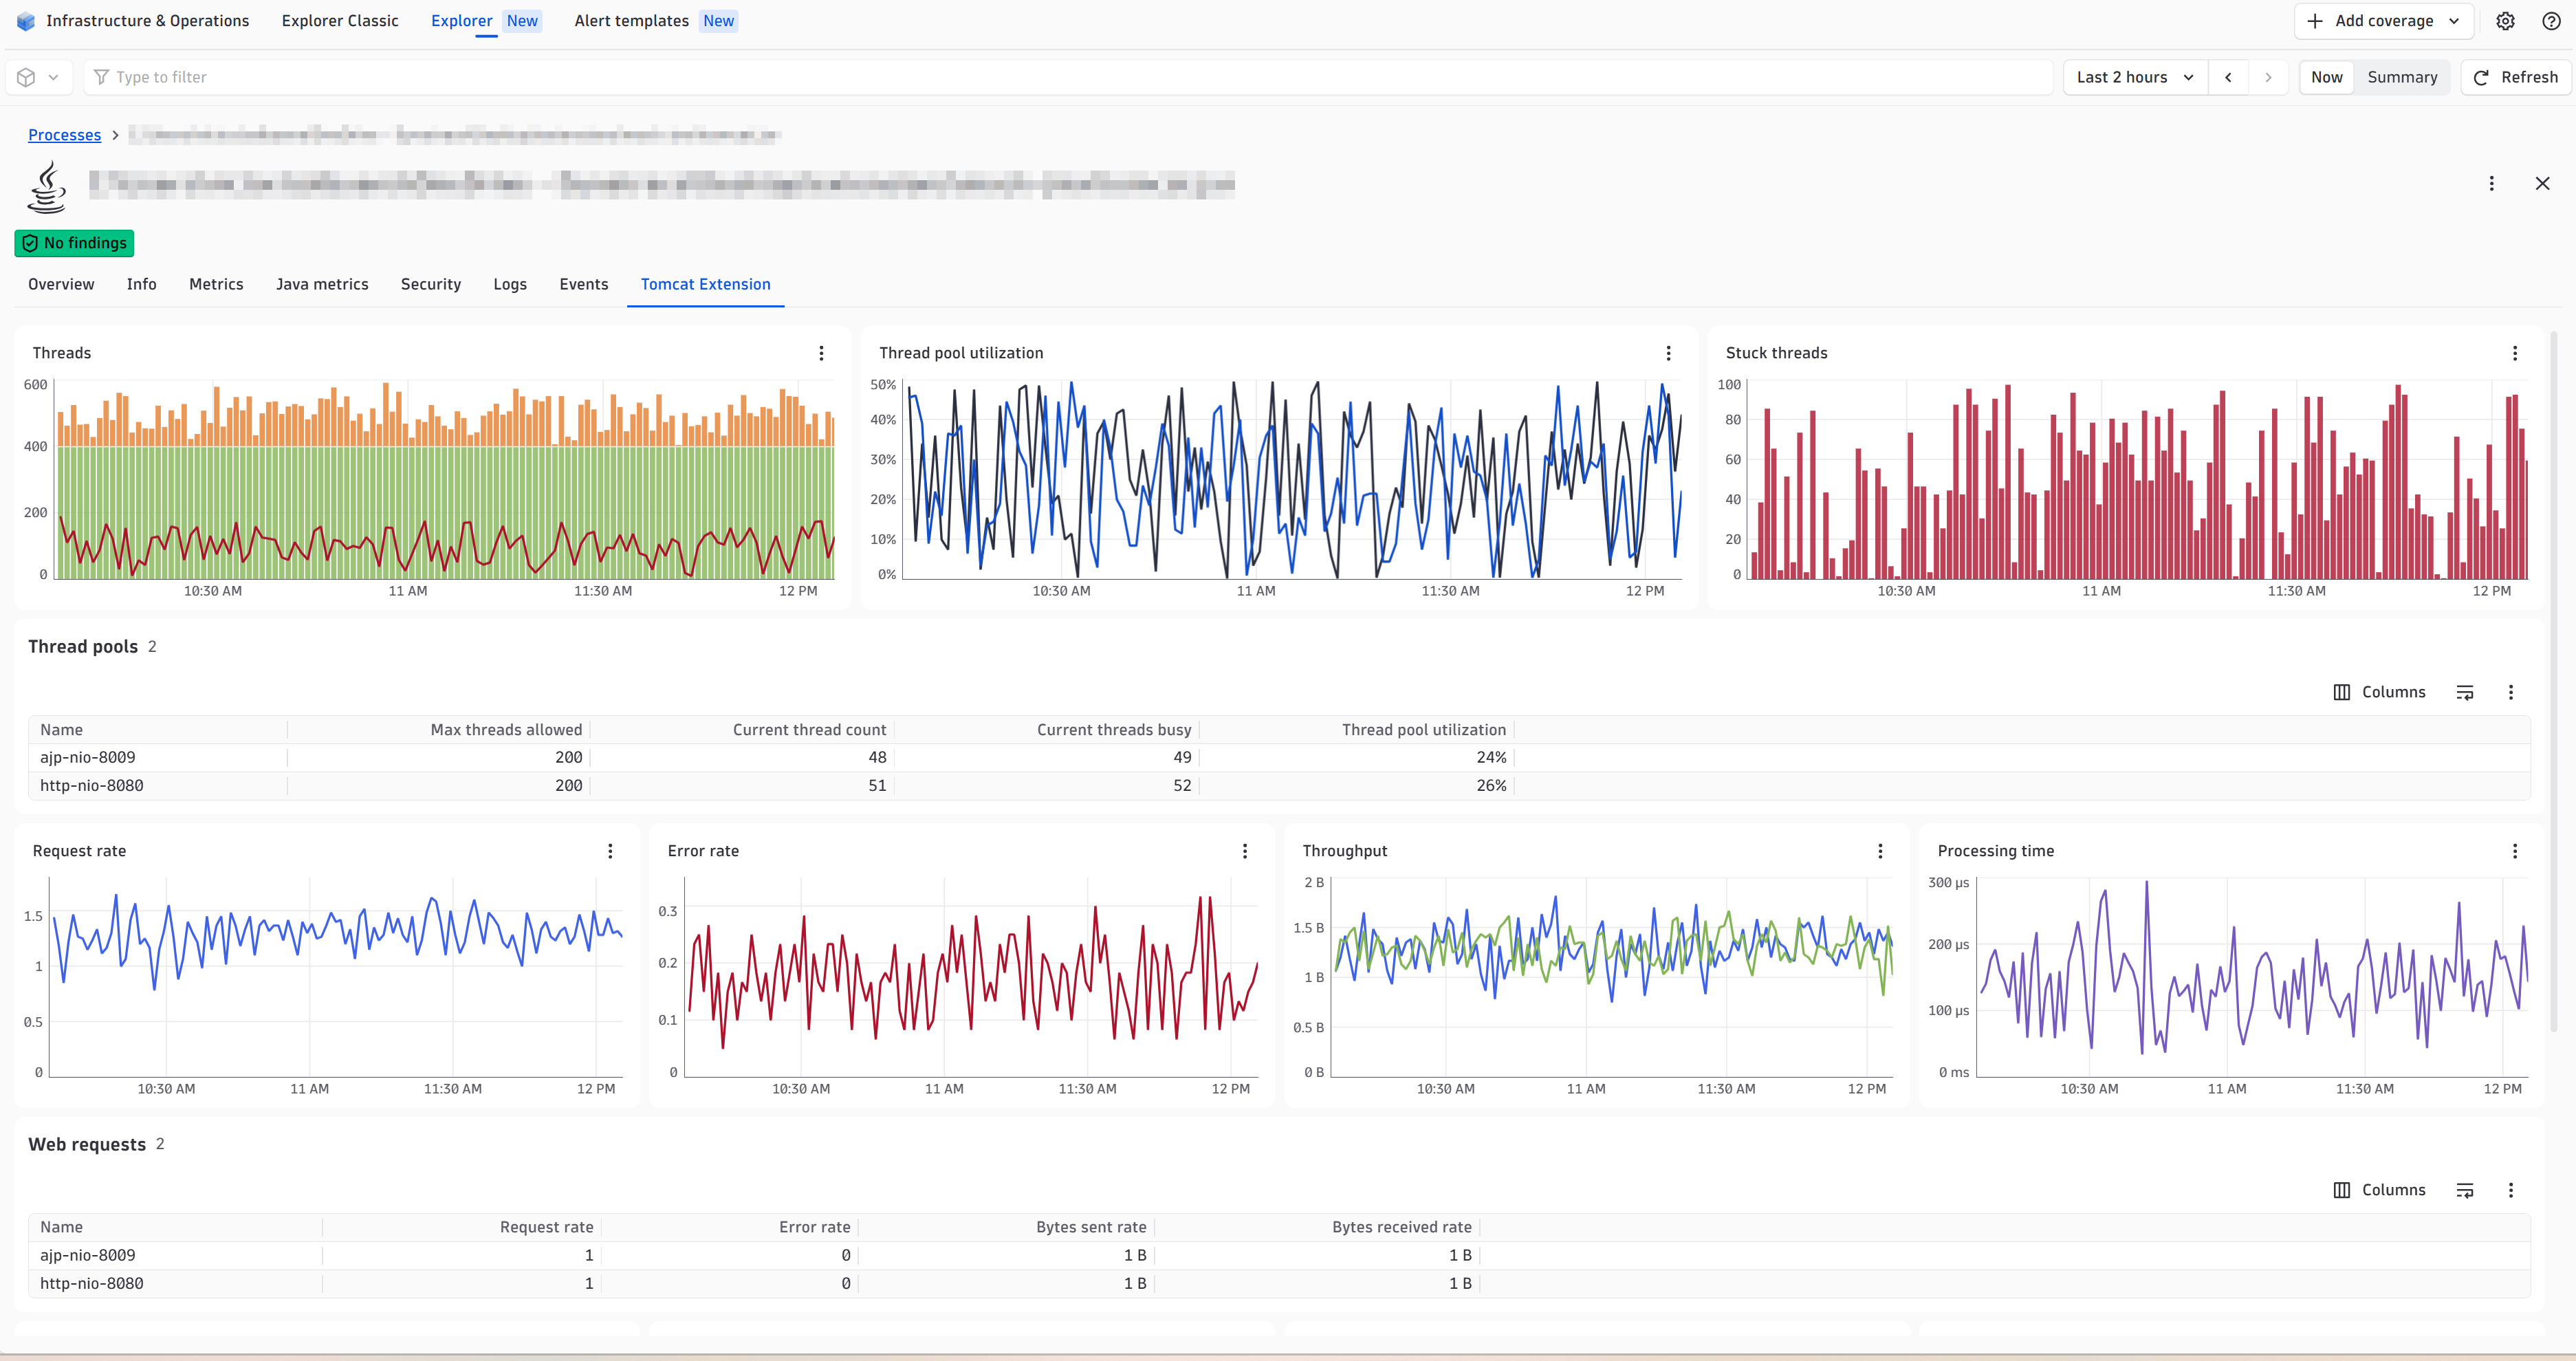The height and width of the screenshot is (1361, 2576).
Task: Select the Summary toggle option
Action: 2401,77
